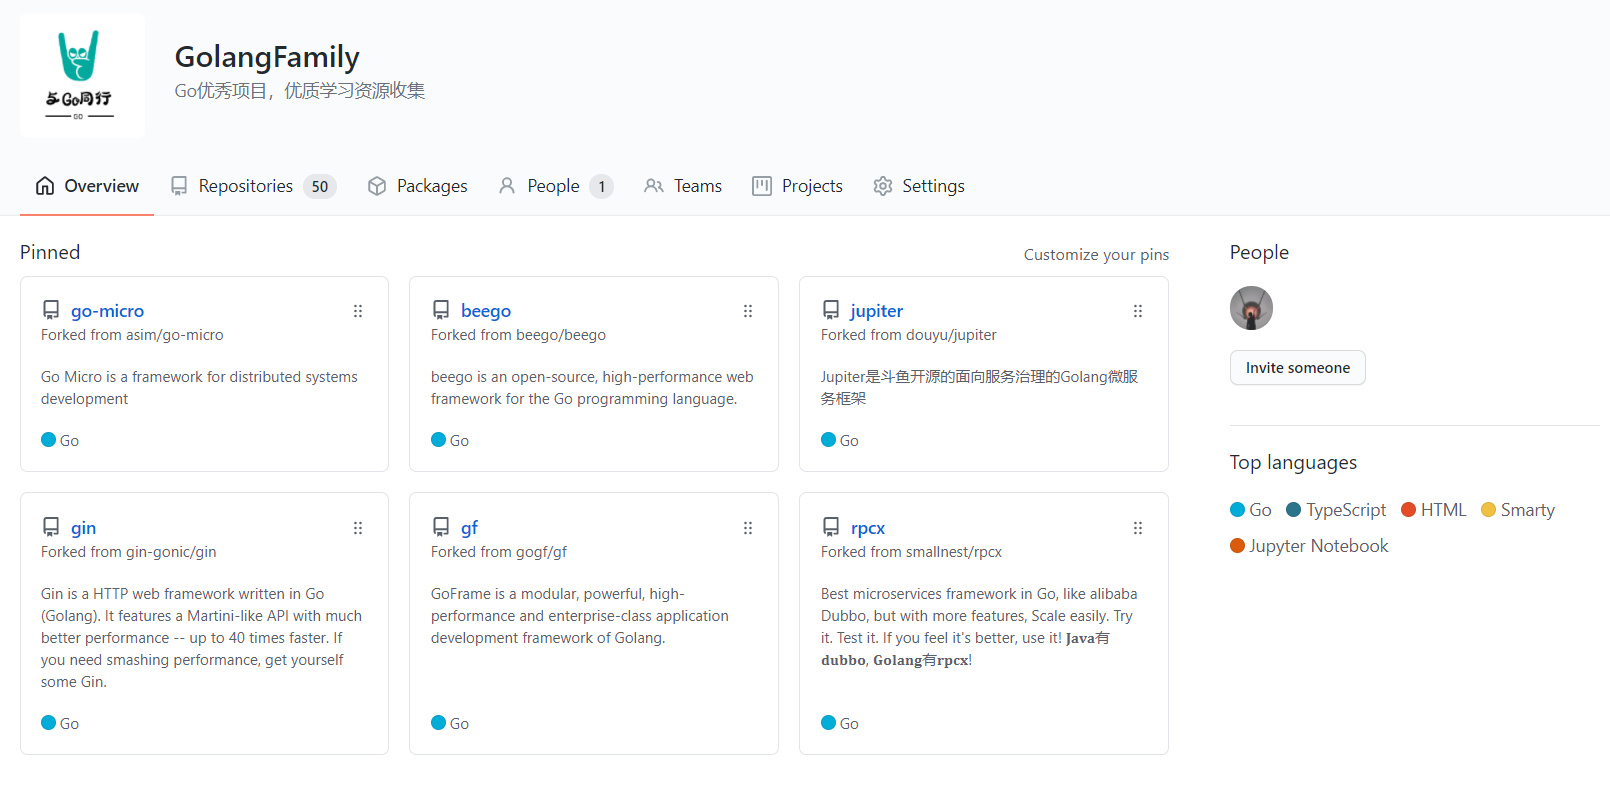The height and width of the screenshot is (789, 1610).
Task: Click the Invite someone button
Action: [x=1297, y=368]
